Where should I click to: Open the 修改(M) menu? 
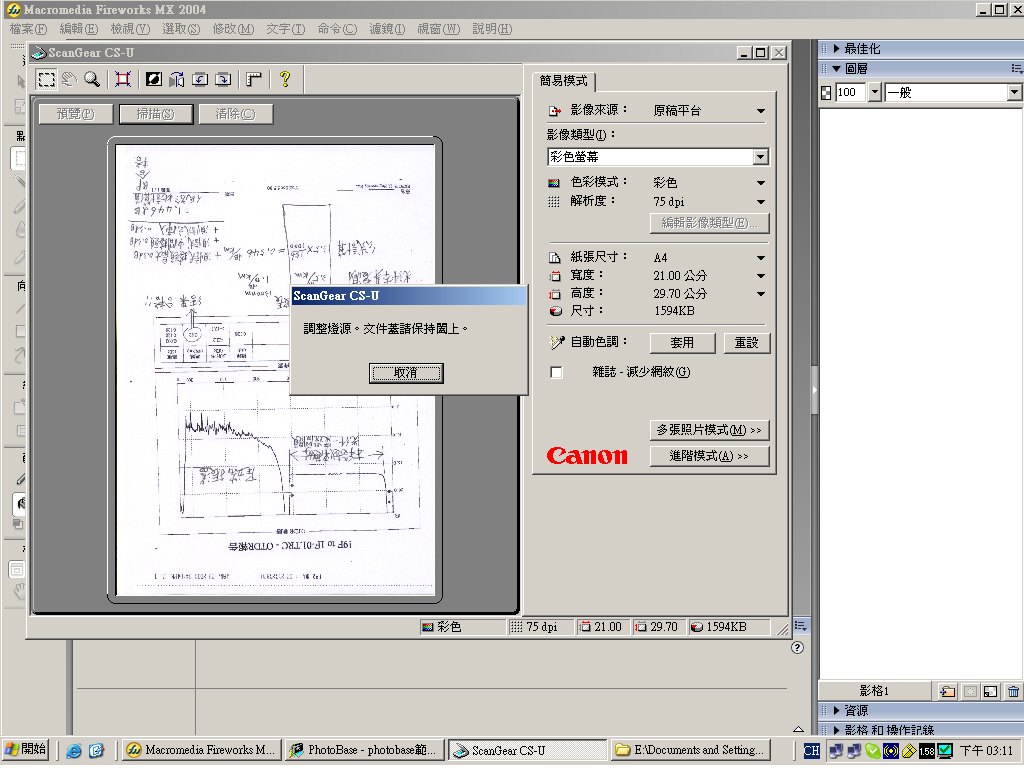pyautogui.click(x=233, y=29)
